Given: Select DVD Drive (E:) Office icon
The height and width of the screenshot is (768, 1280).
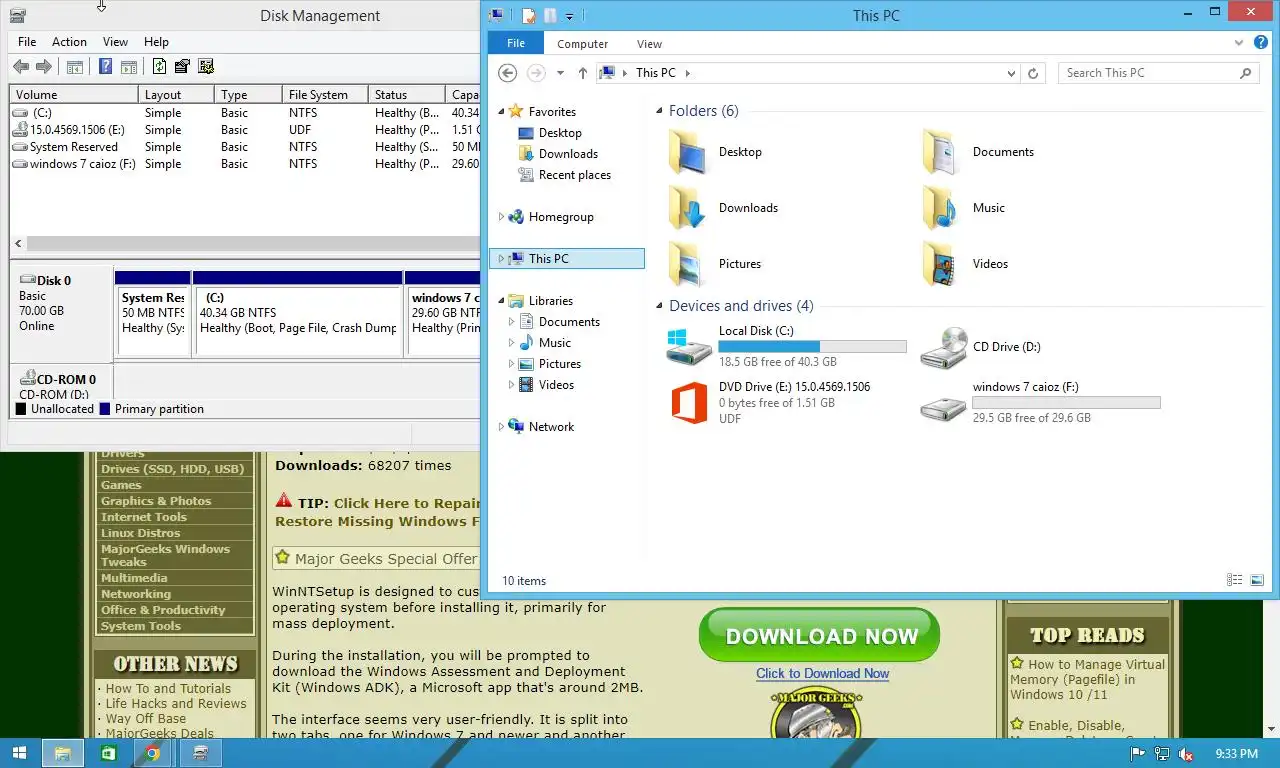Looking at the screenshot, I should tap(689, 403).
